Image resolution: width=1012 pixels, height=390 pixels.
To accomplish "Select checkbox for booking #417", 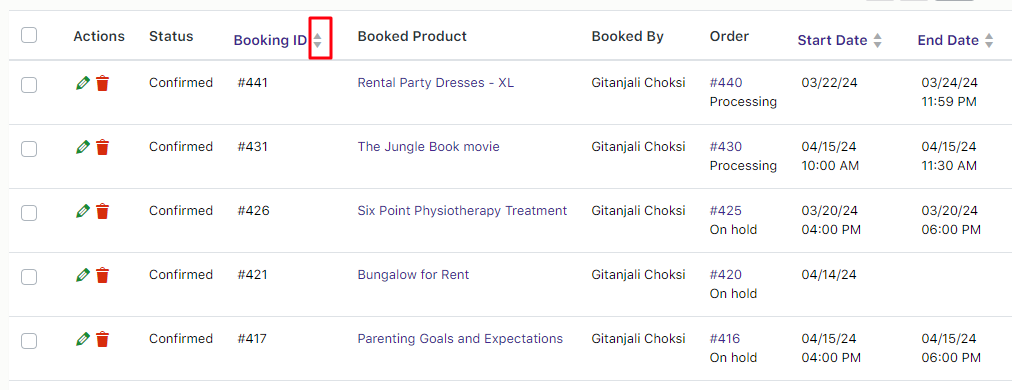I will (29, 341).
